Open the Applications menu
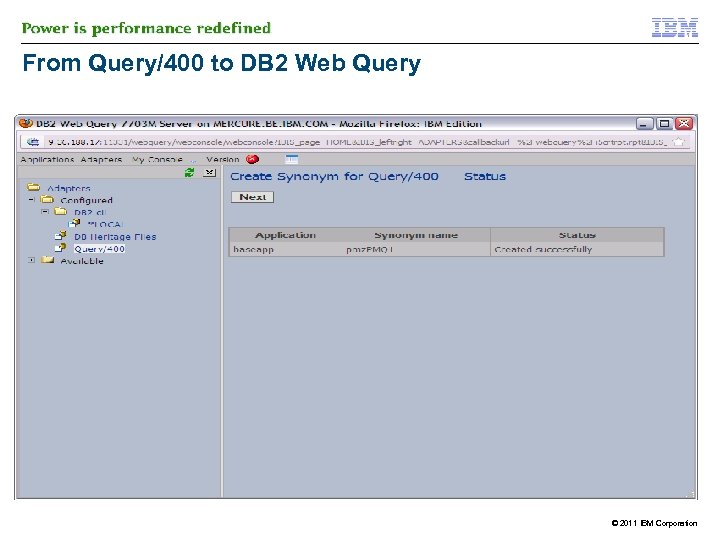This screenshot has width=720, height=540. pos(47,159)
